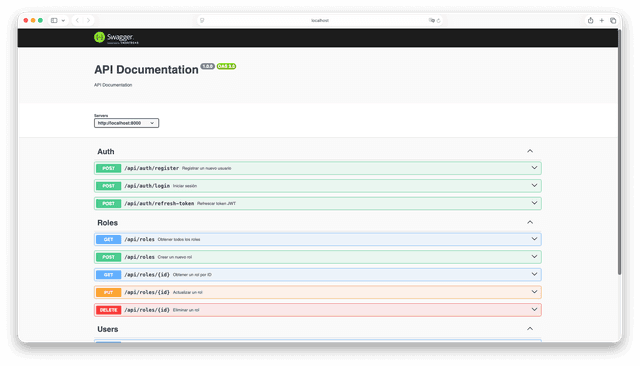Click the Swagger logo in header
Screen dimensions: 640x366
(x=116, y=38)
